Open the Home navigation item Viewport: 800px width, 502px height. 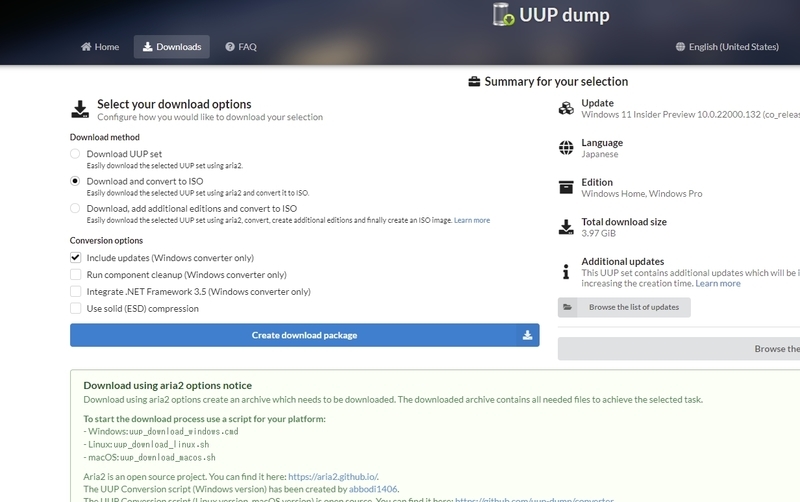coord(100,47)
